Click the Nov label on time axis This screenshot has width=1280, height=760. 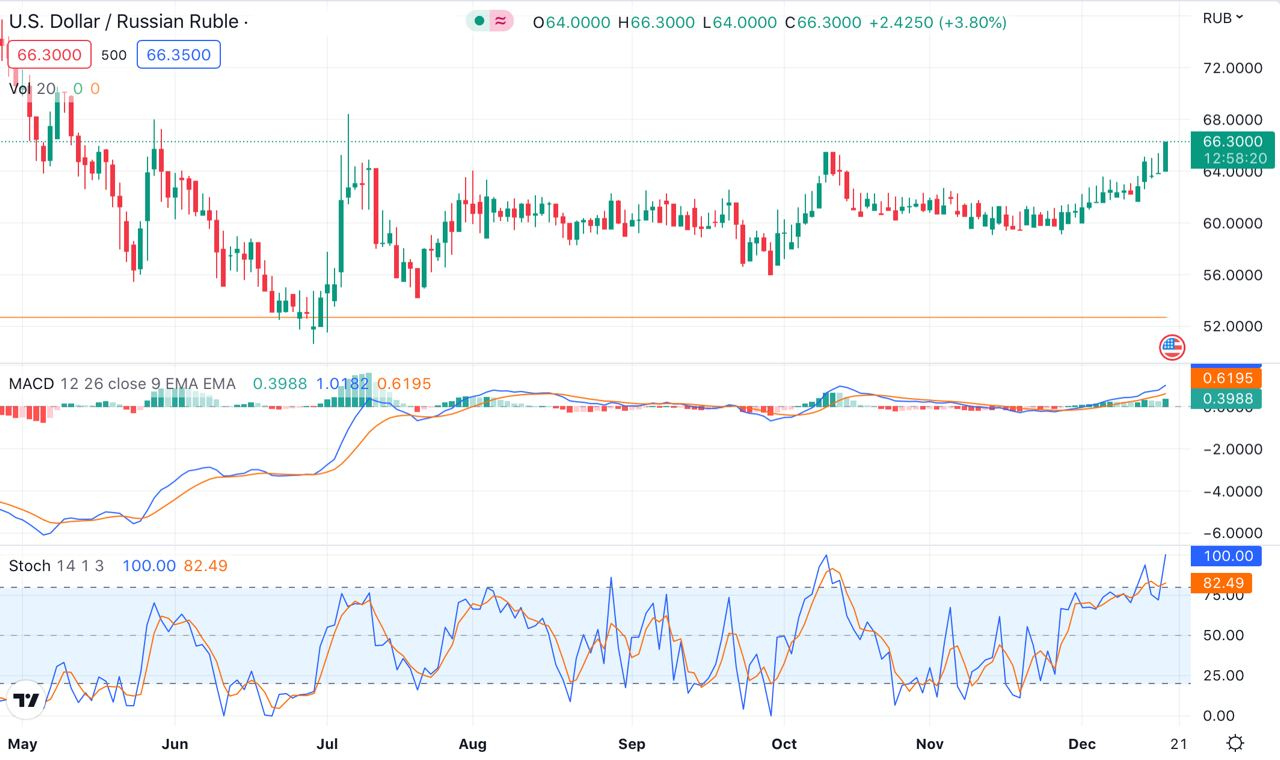click(x=930, y=744)
